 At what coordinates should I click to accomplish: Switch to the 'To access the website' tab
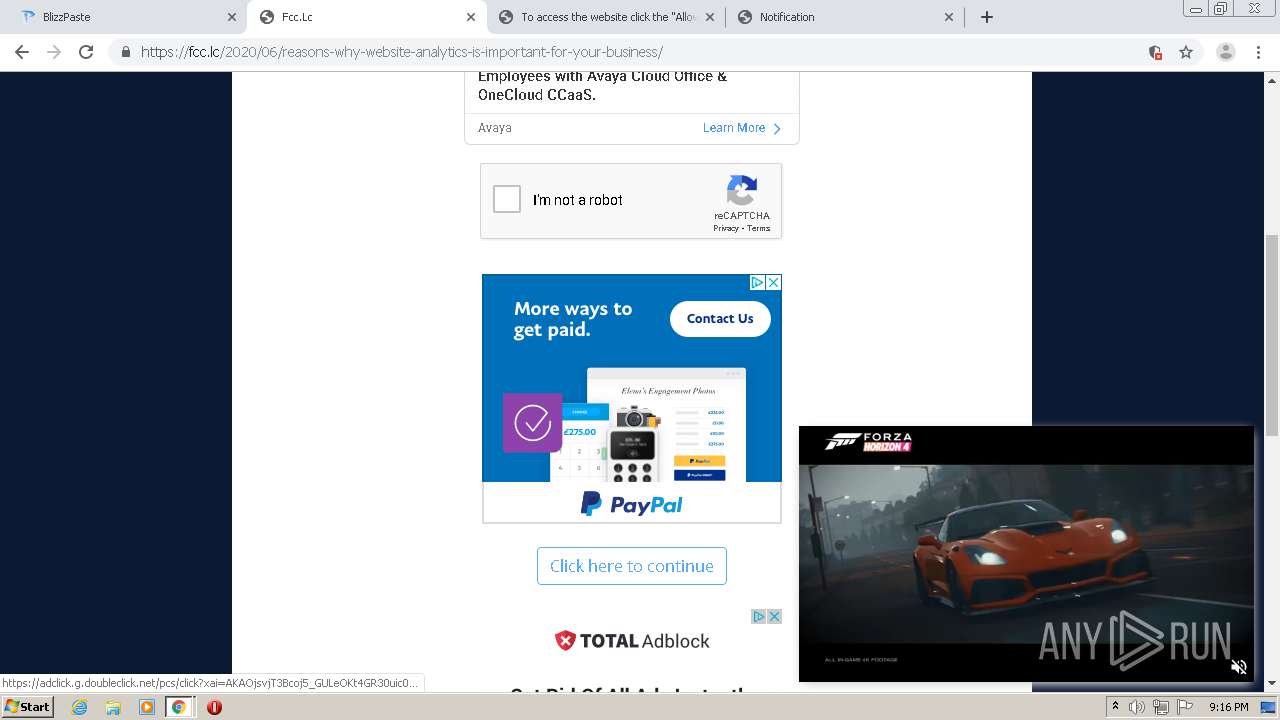(x=606, y=17)
